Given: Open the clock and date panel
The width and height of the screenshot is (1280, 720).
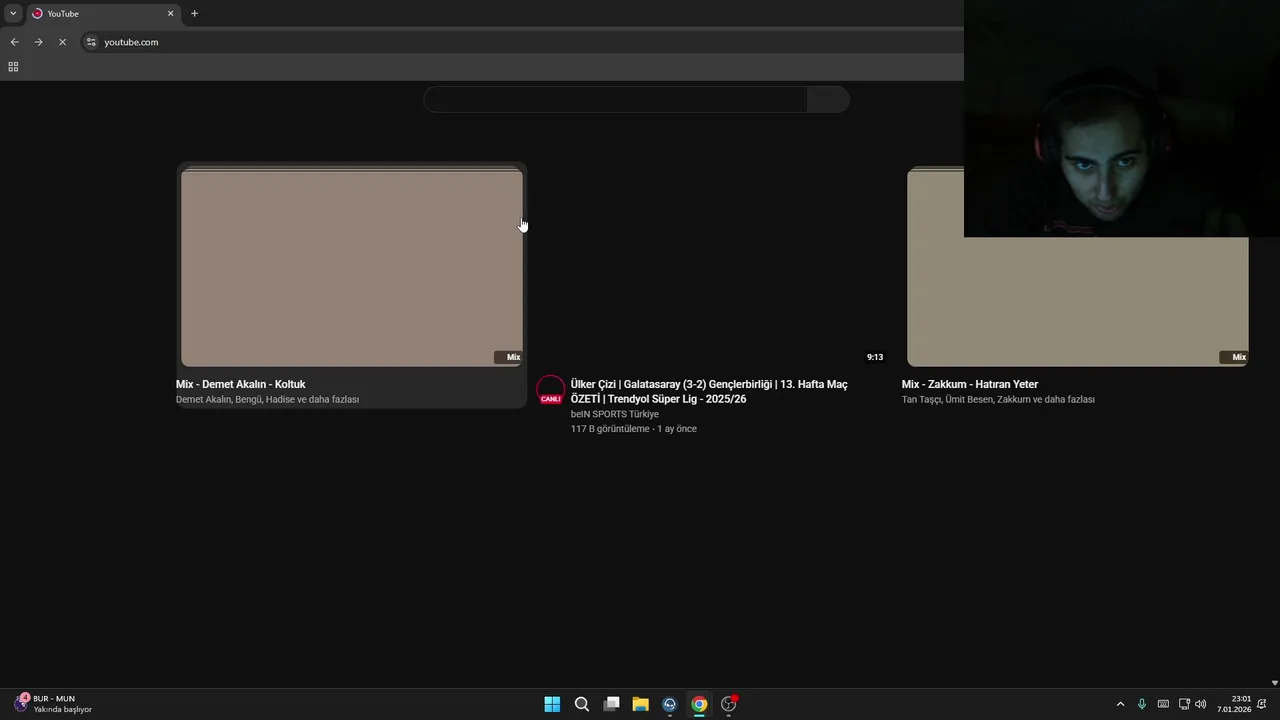Looking at the screenshot, I should click(x=1234, y=704).
